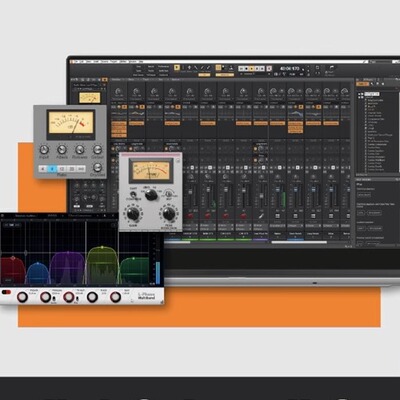
Task: Click the orange tab button at the browser's top
Action: pos(362,84)
